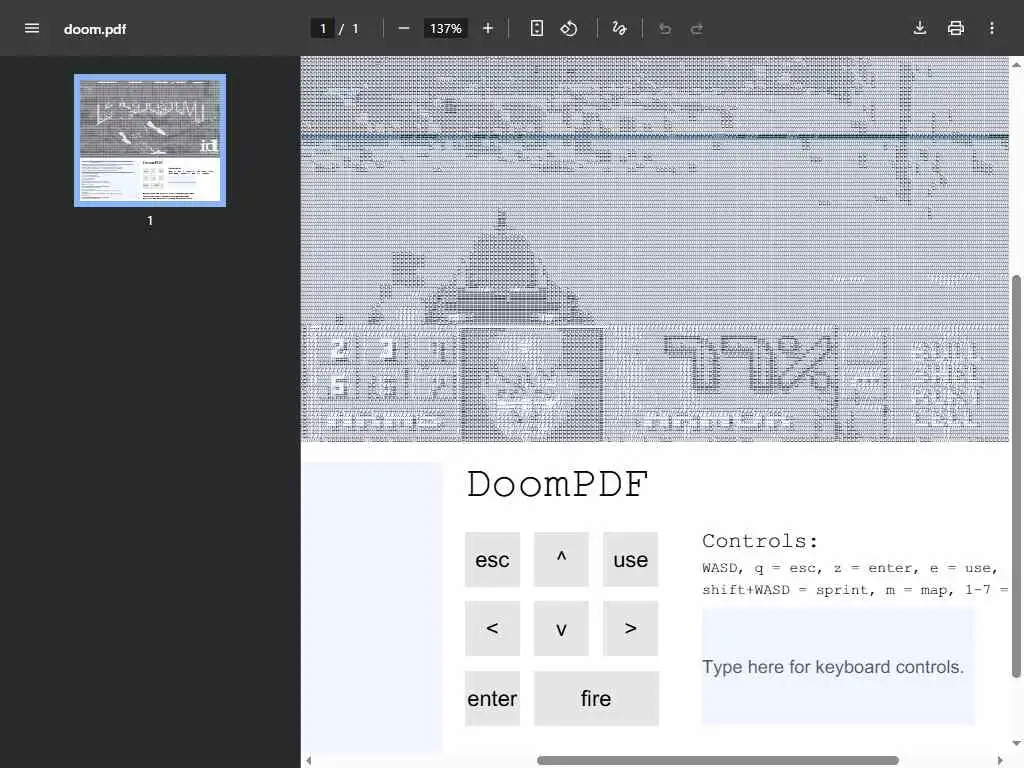
Task: Click the vertical scrollbar thumb
Action: pyautogui.click(x=1016, y=477)
